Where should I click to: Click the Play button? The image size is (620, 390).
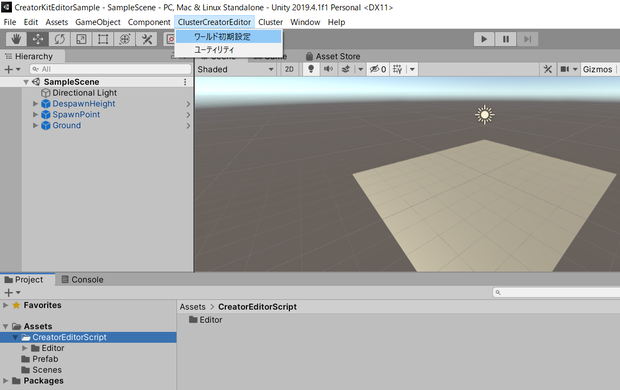[484, 39]
